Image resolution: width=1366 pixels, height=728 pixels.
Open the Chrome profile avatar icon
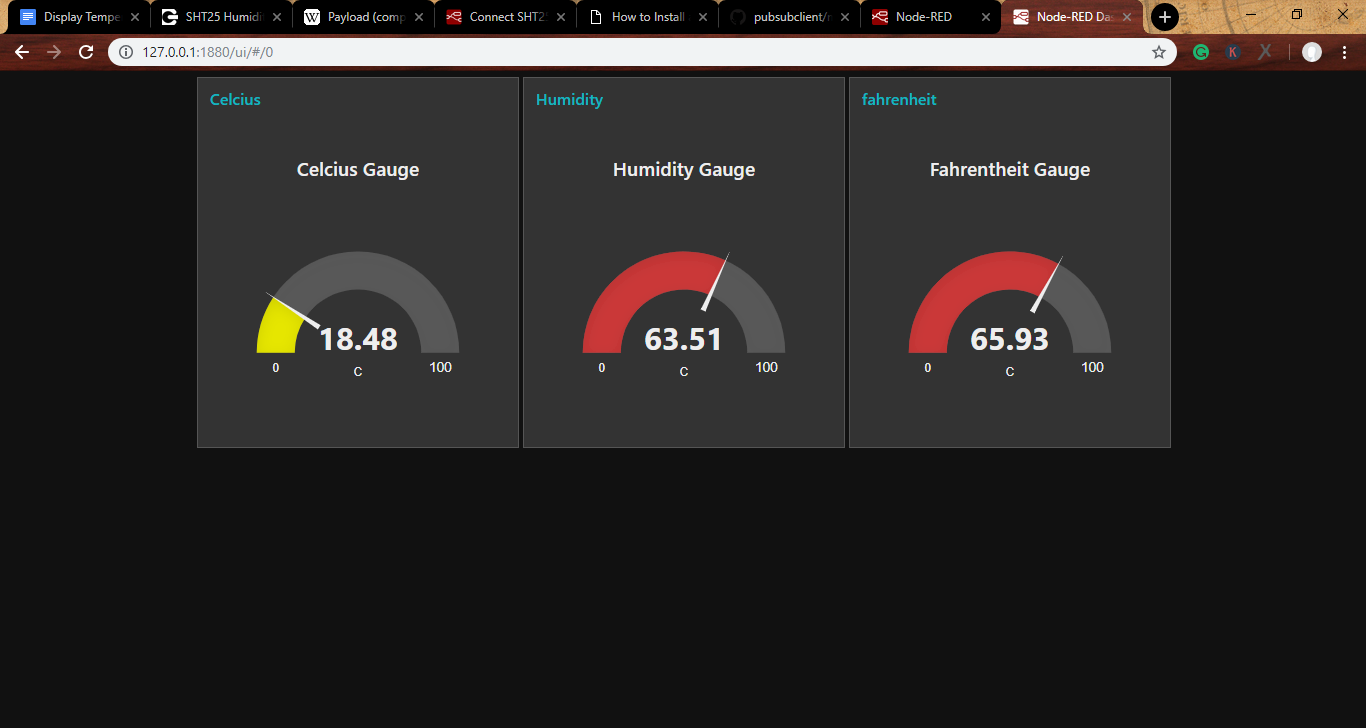click(1311, 51)
